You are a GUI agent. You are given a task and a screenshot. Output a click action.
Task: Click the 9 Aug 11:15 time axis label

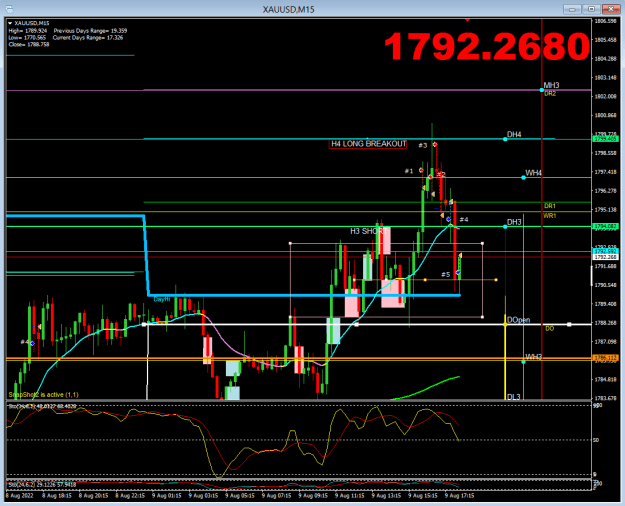pyautogui.click(x=350, y=496)
